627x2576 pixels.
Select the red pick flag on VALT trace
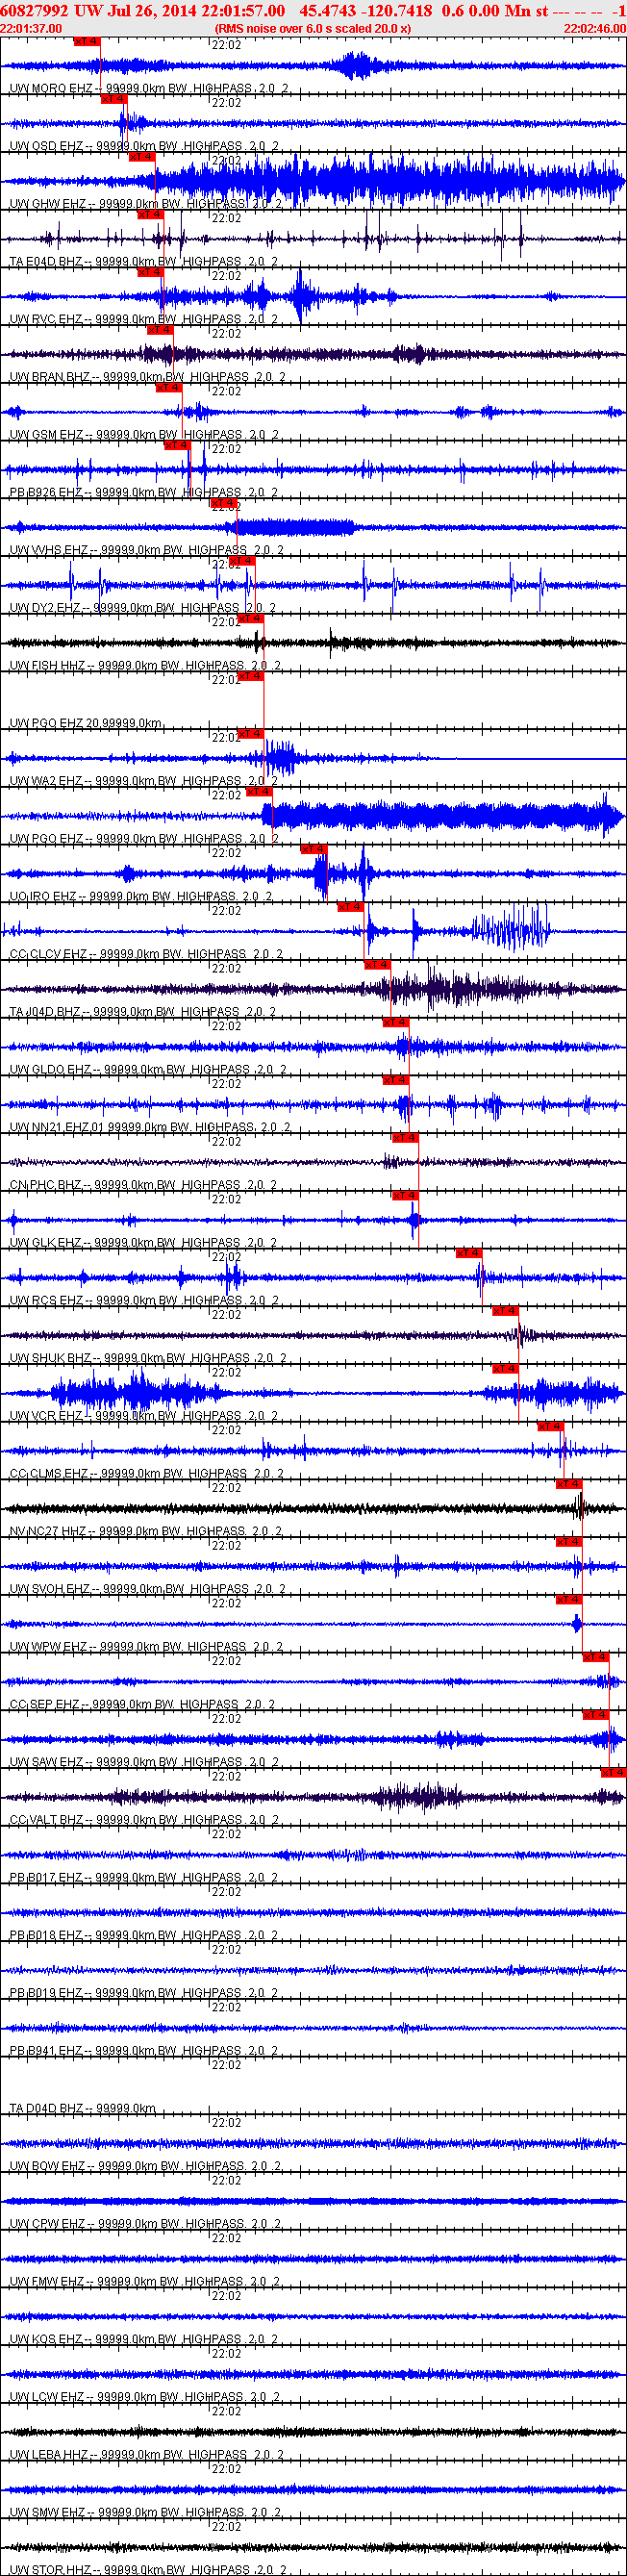tap(614, 1773)
